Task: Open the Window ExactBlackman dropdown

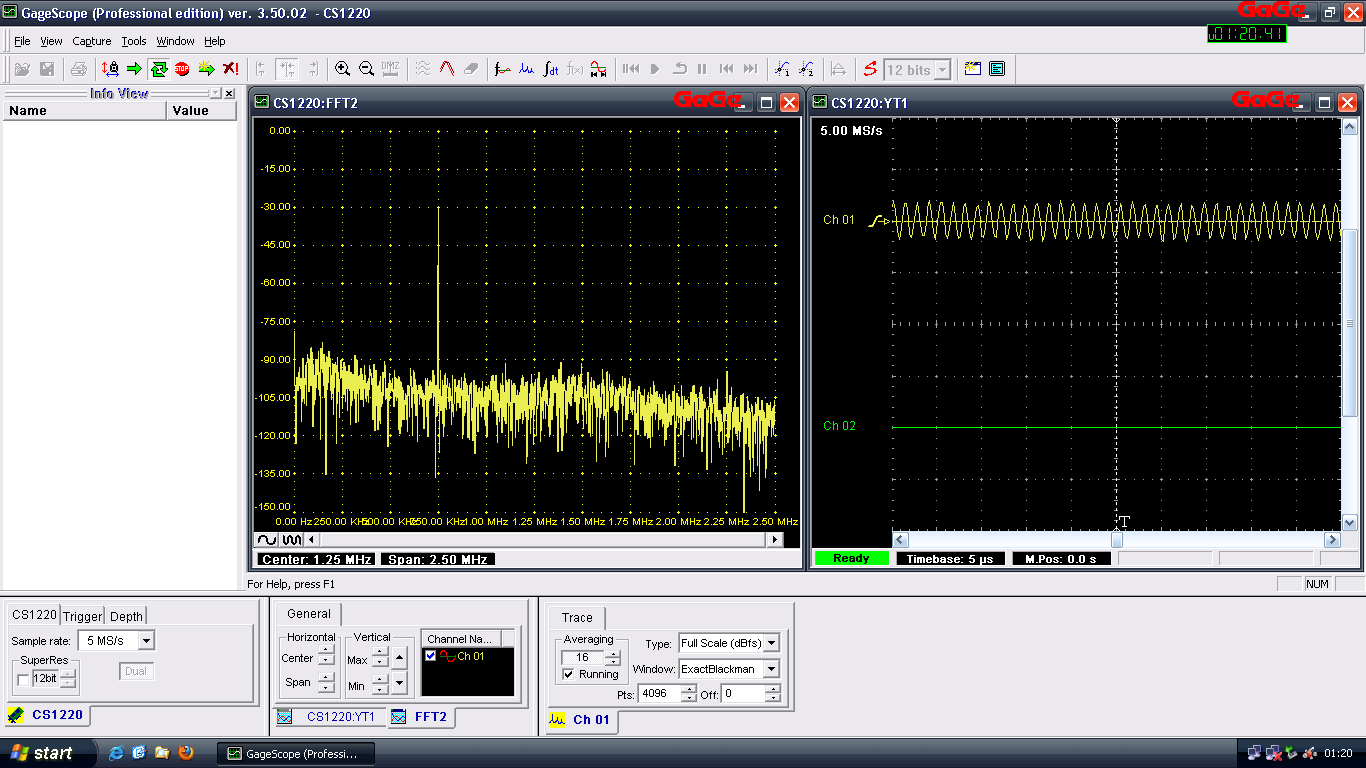Action: [x=770, y=669]
